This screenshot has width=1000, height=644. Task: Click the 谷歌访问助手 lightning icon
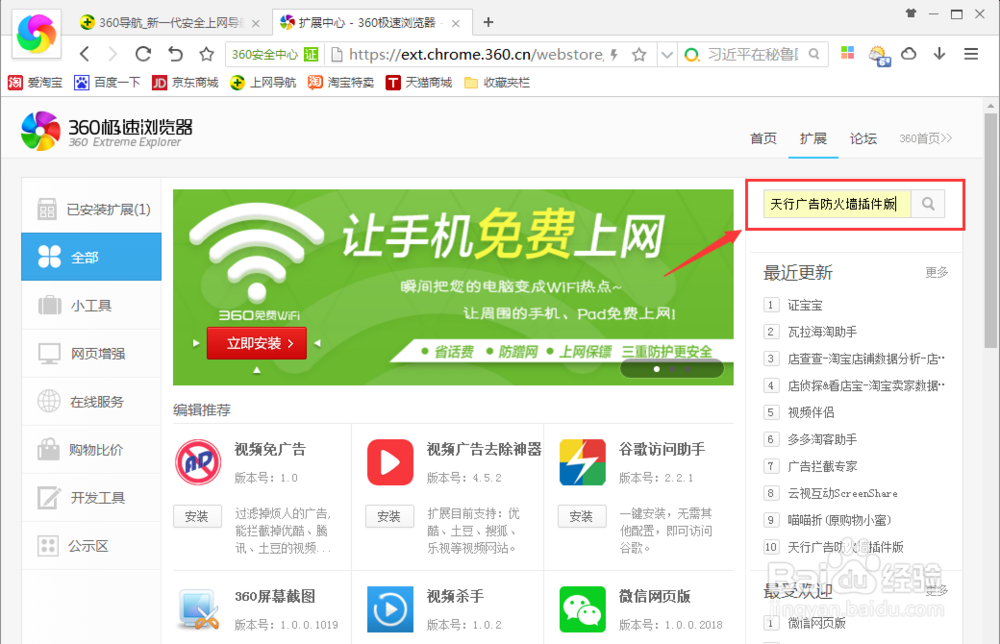tap(582, 462)
